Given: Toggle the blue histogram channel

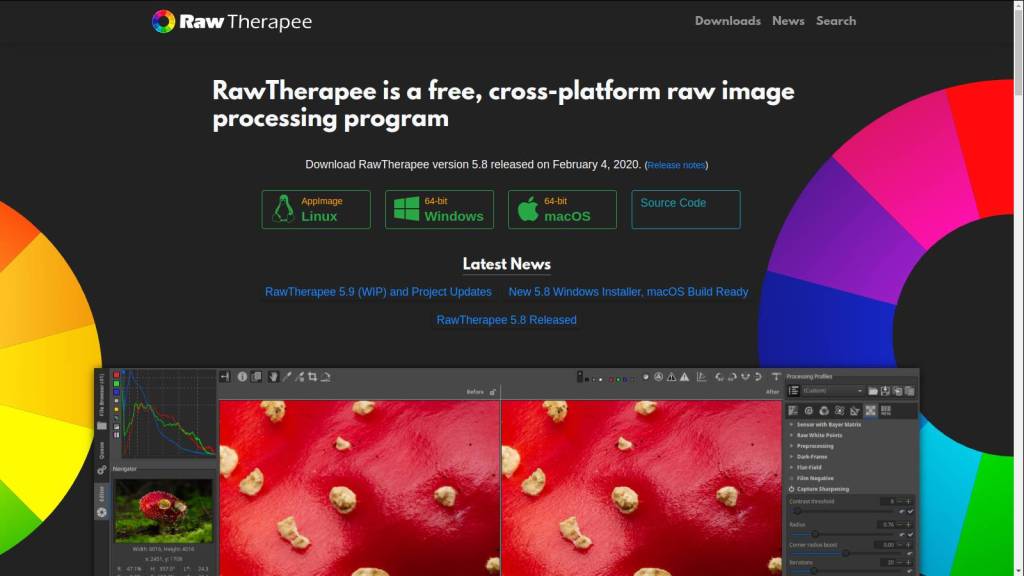Looking at the screenshot, I should (117, 392).
